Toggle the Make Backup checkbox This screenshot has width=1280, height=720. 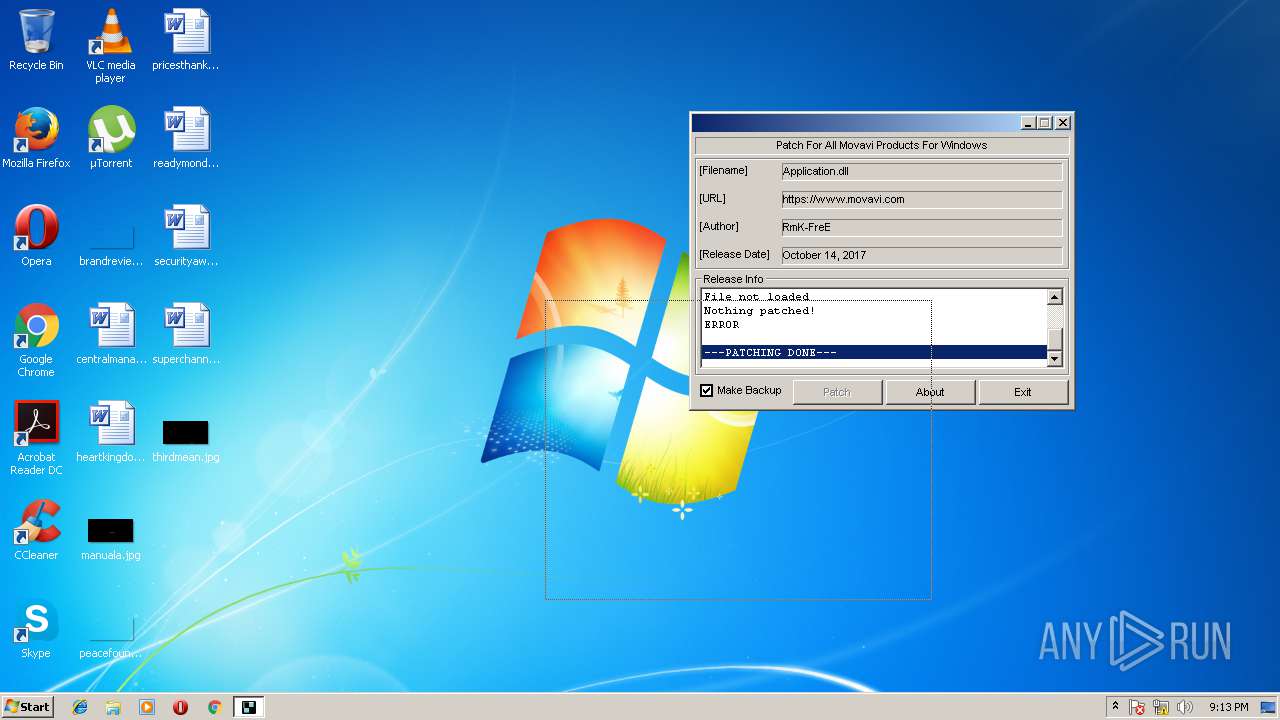[x=707, y=390]
